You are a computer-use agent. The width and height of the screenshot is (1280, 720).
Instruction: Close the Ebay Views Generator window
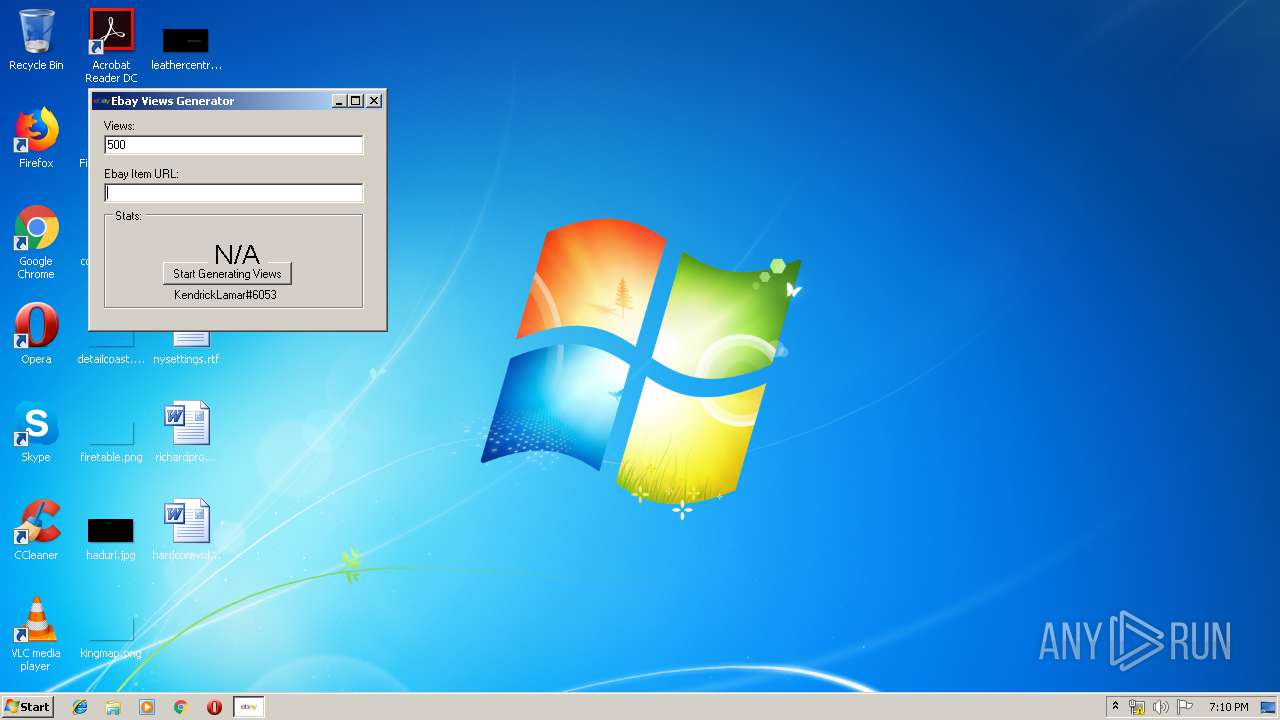click(374, 101)
